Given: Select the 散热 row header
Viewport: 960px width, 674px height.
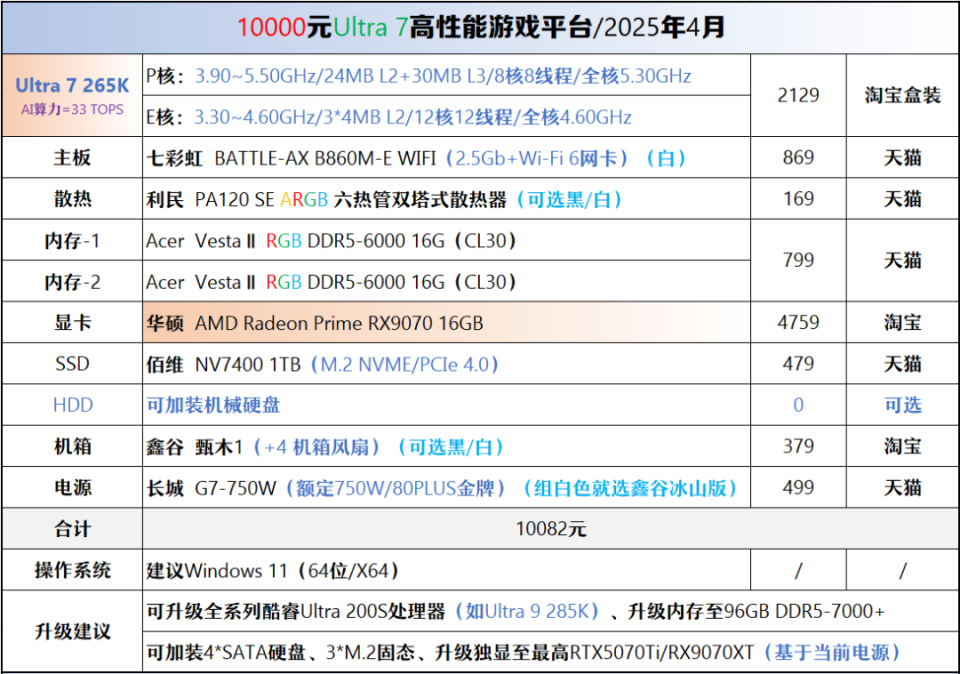Looking at the screenshot, I should point(72,198).
